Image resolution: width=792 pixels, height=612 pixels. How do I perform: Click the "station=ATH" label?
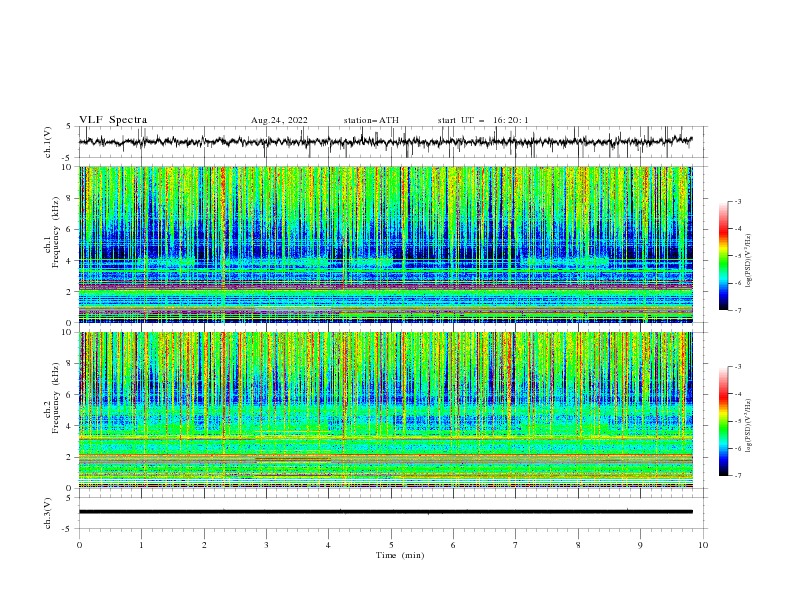(x=371, y=120)
